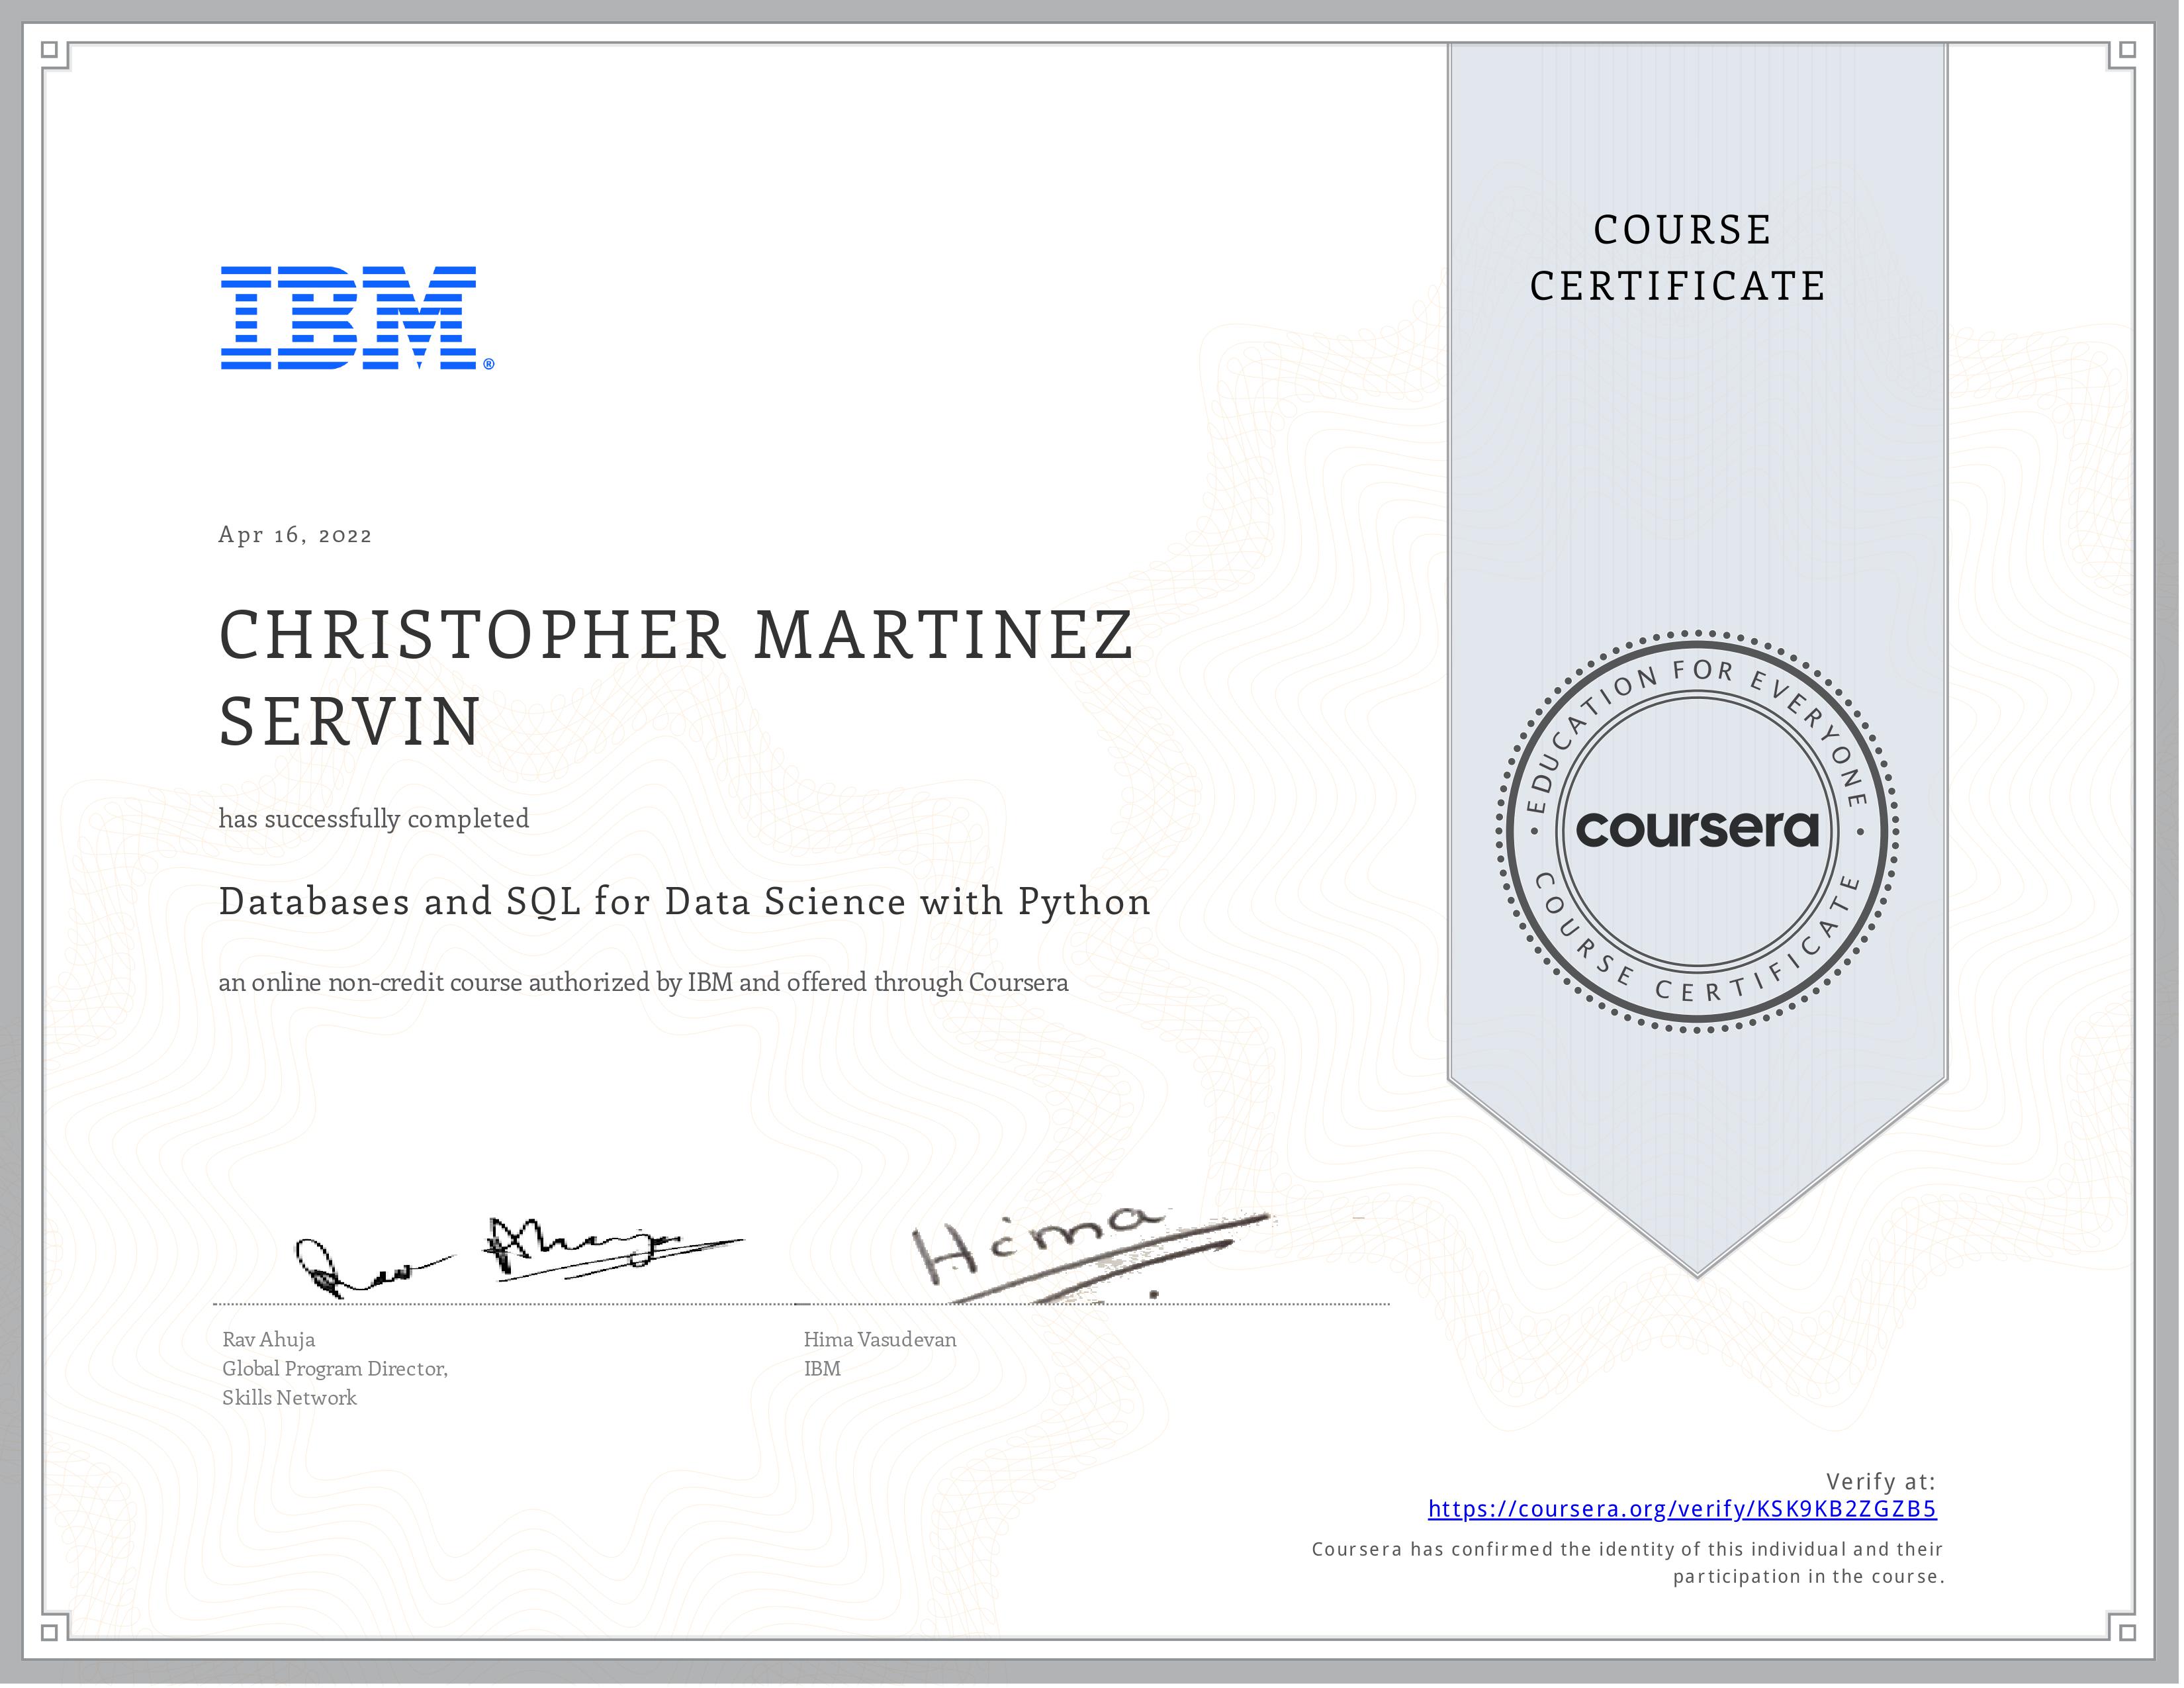2184x1688 pixels.
Task: Click 'IBM' under Hima Vasudevan
Action: pyautogui.click(x=822, y=1369)
